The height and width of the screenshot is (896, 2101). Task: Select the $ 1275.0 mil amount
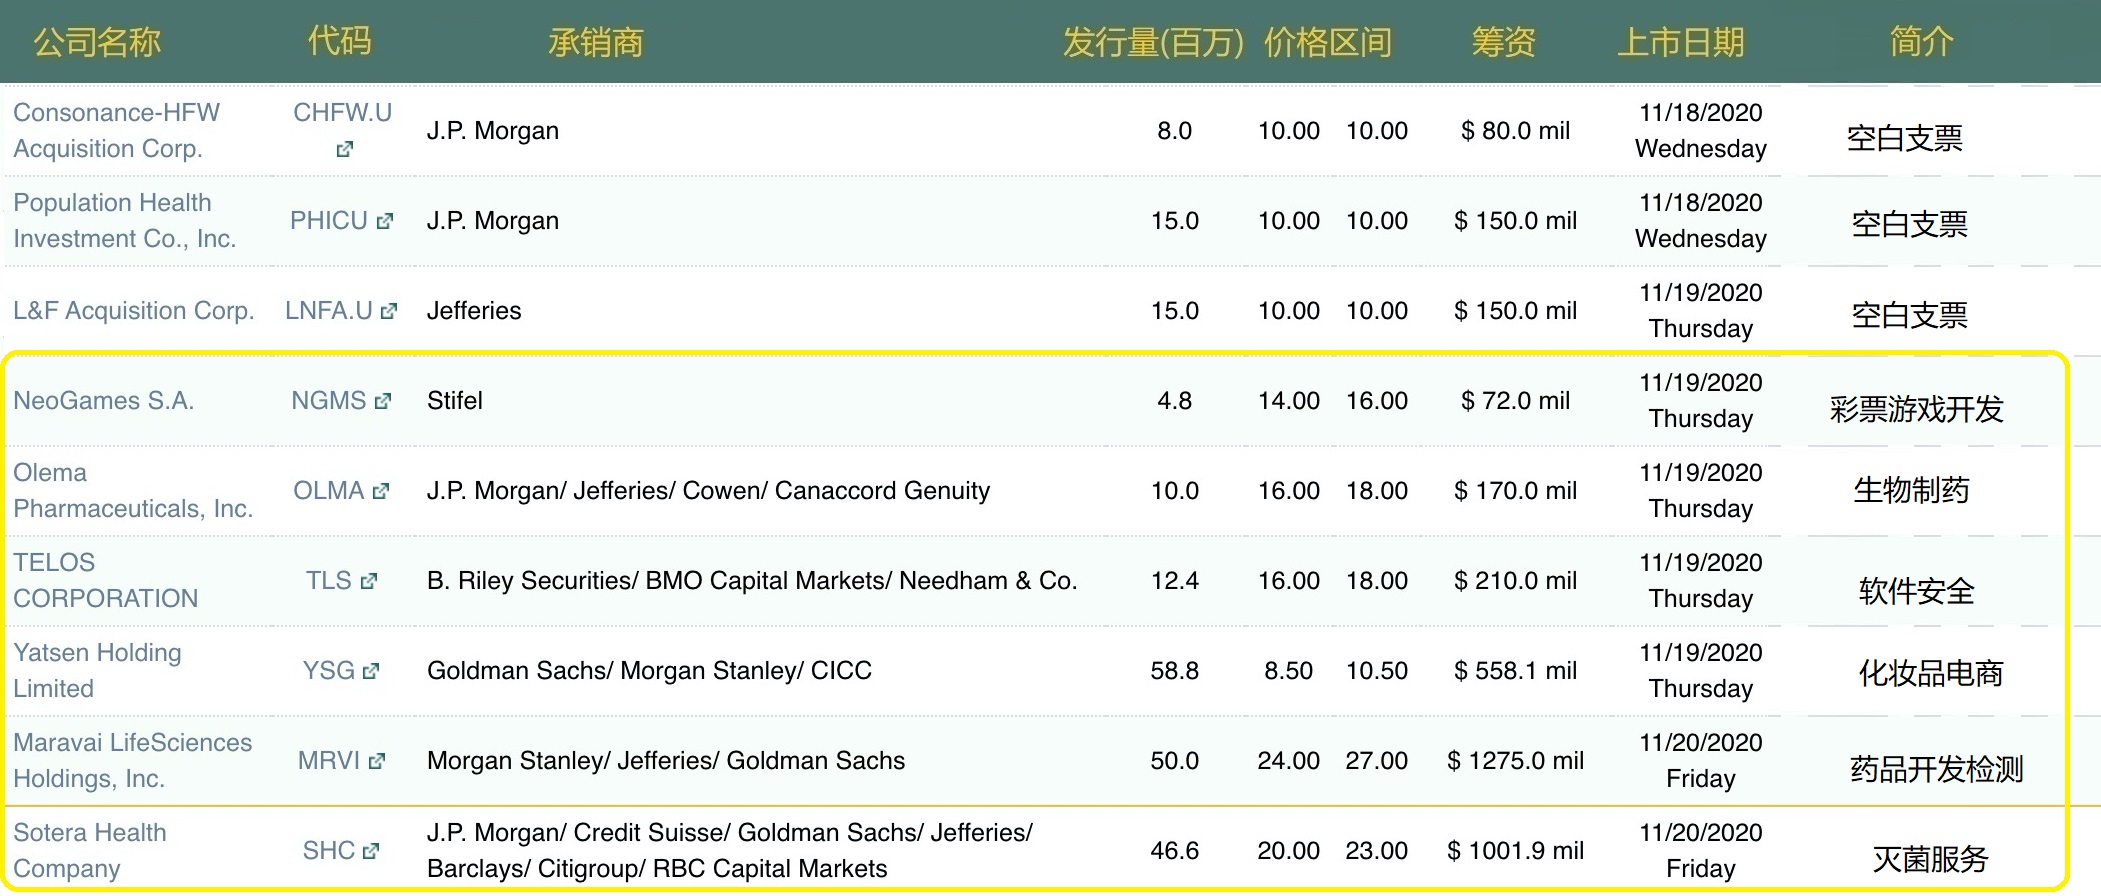coord(1515,761)
